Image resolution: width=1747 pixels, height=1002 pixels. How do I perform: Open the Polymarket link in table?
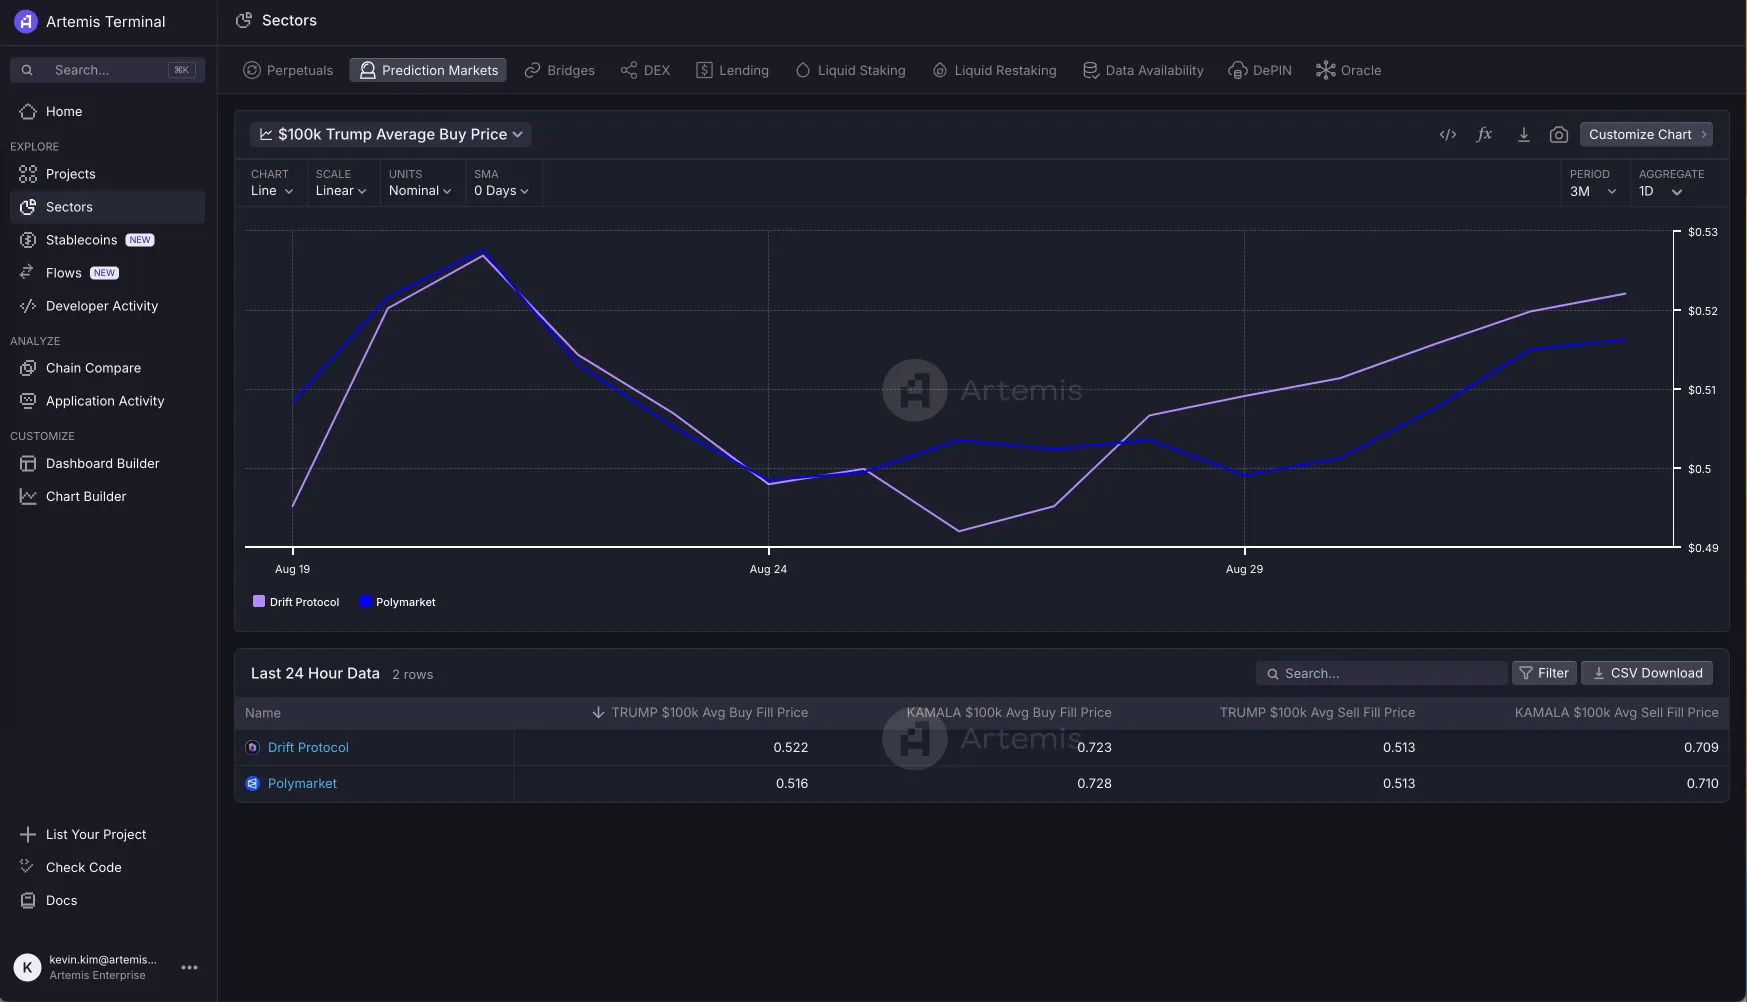(302, 783)
